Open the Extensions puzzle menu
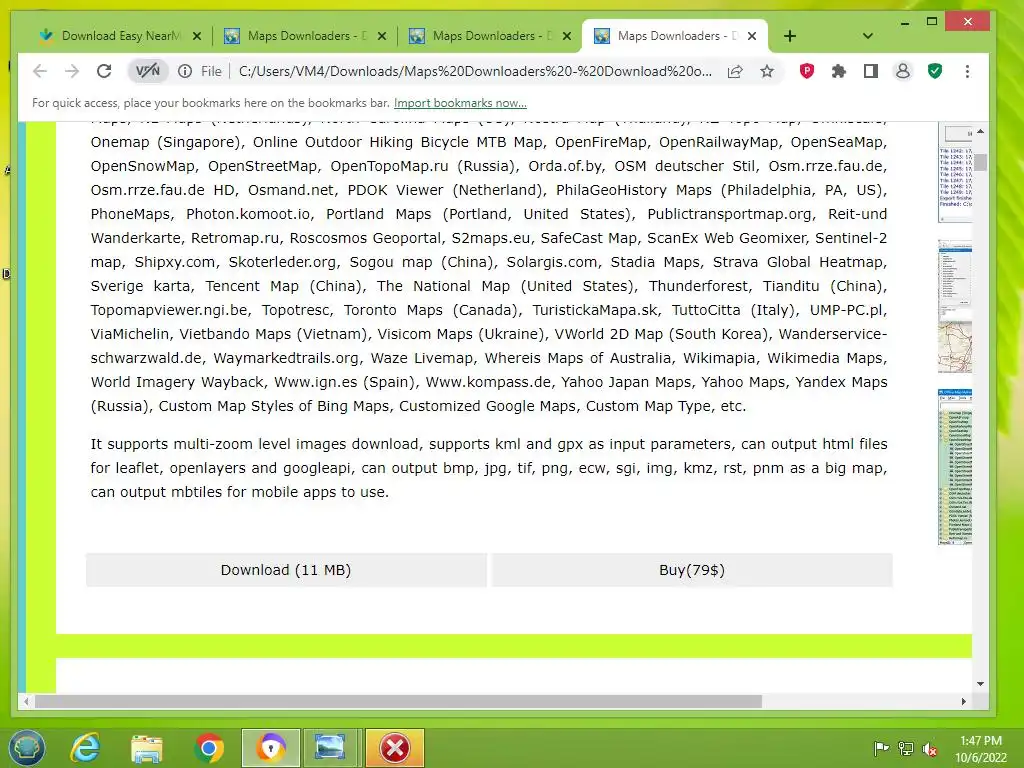Screen dimensions: 1024x768 [839, 71]
